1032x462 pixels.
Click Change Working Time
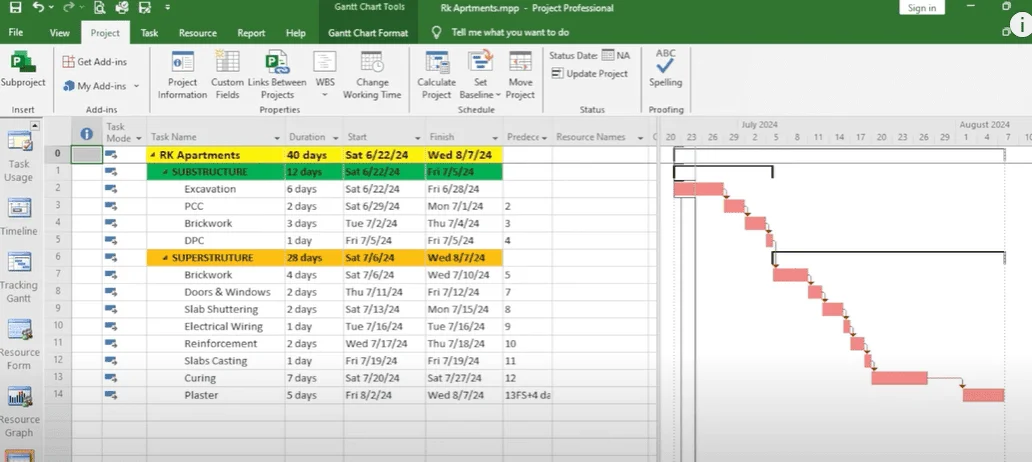point(372,75)
